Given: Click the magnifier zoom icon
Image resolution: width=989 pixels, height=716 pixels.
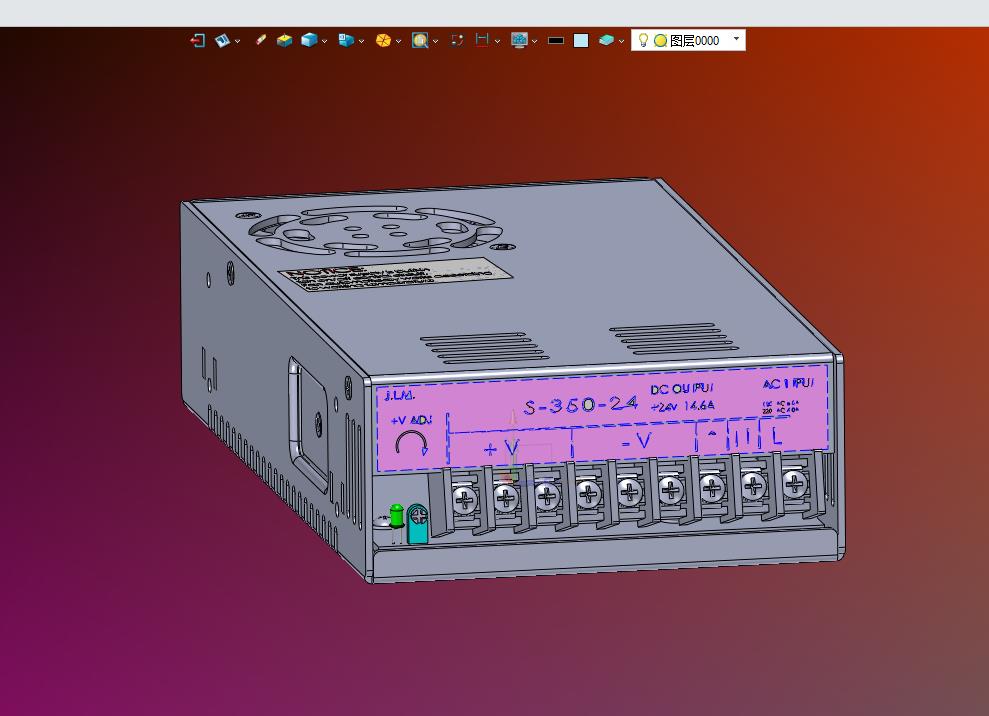Looking at the screenshot, I should click(x=420, y=40).
